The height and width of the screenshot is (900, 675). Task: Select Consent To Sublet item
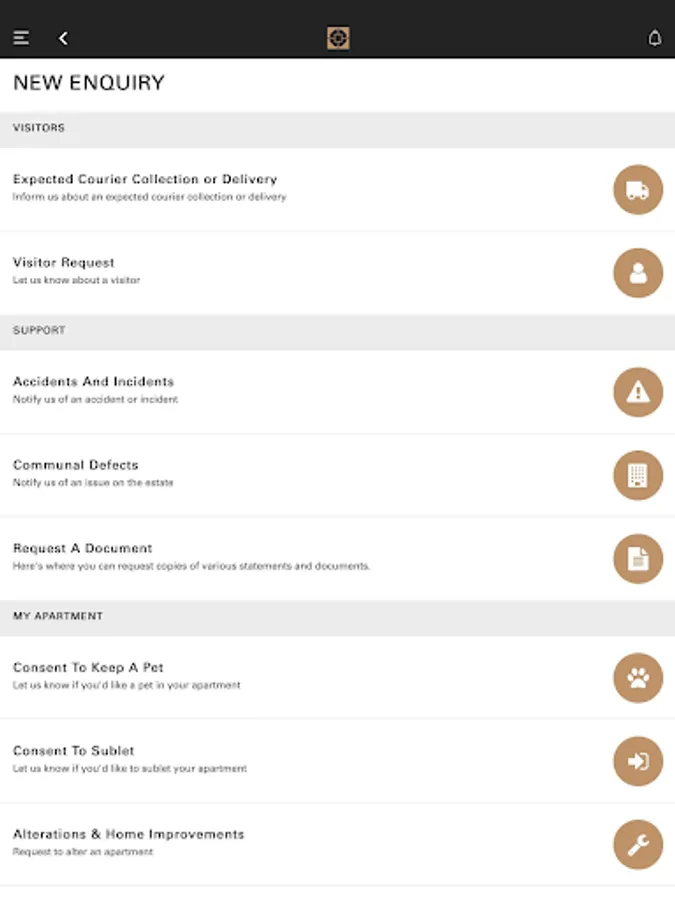[74, 751]
